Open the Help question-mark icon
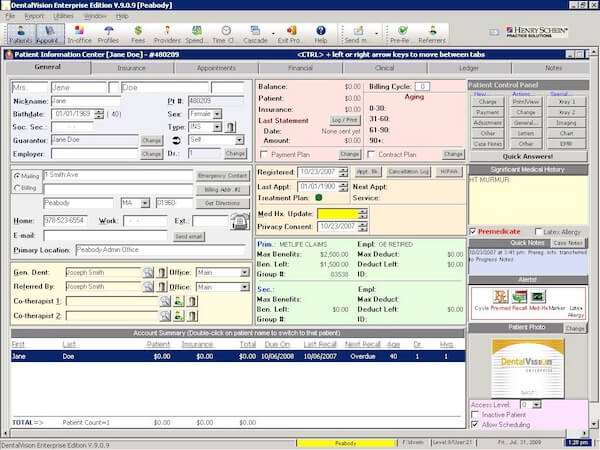 pyautogui.click(x=321, y=34)
